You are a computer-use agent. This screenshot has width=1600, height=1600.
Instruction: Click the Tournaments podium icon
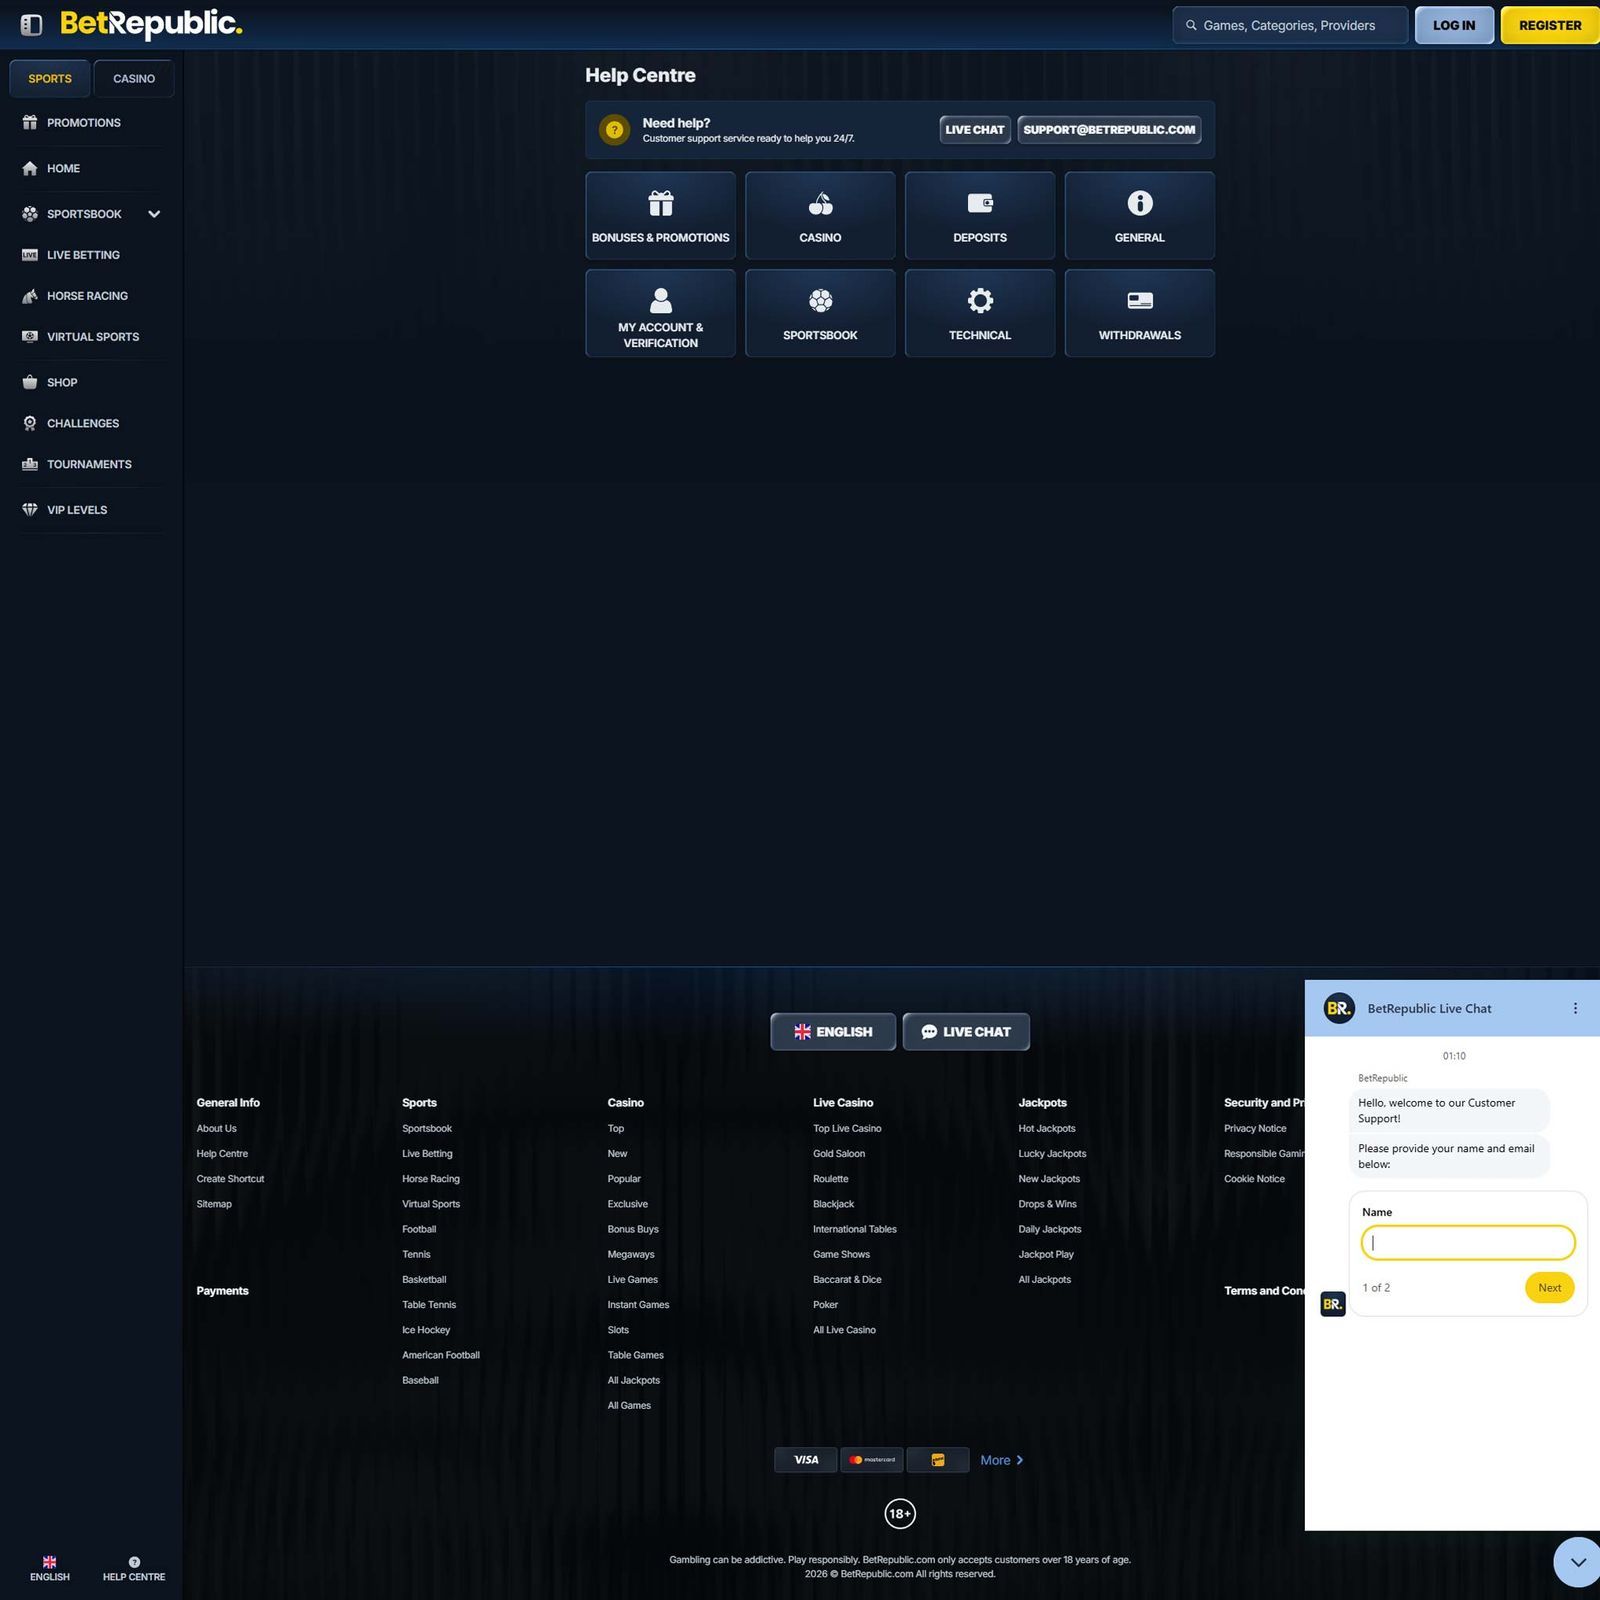(x=30, y=464)
